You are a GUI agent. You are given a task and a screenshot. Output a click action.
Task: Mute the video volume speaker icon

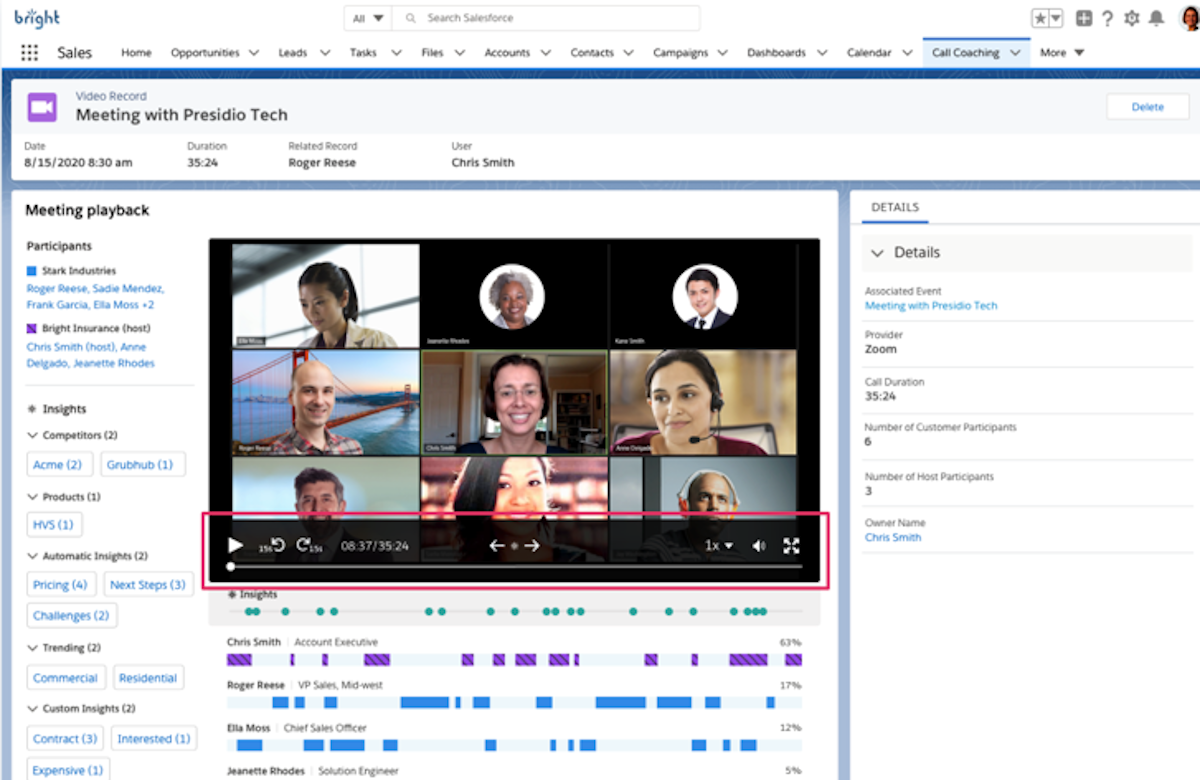759,546
